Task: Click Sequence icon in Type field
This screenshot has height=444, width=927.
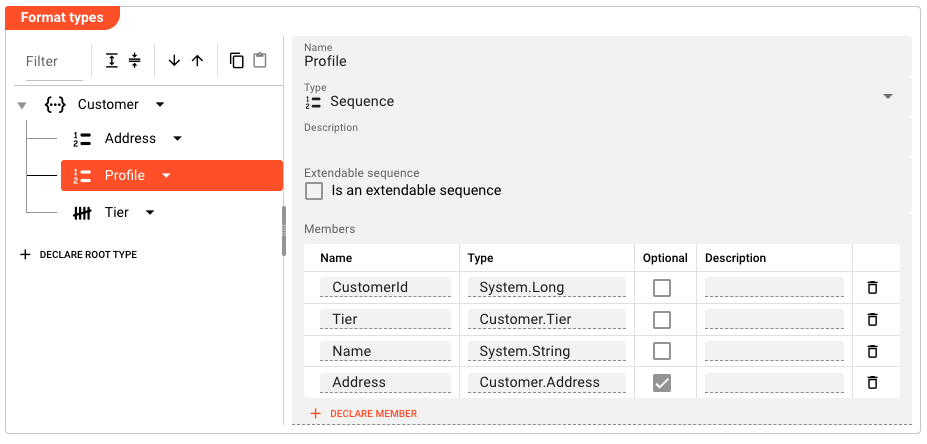Action: click(x=313, y=102)
